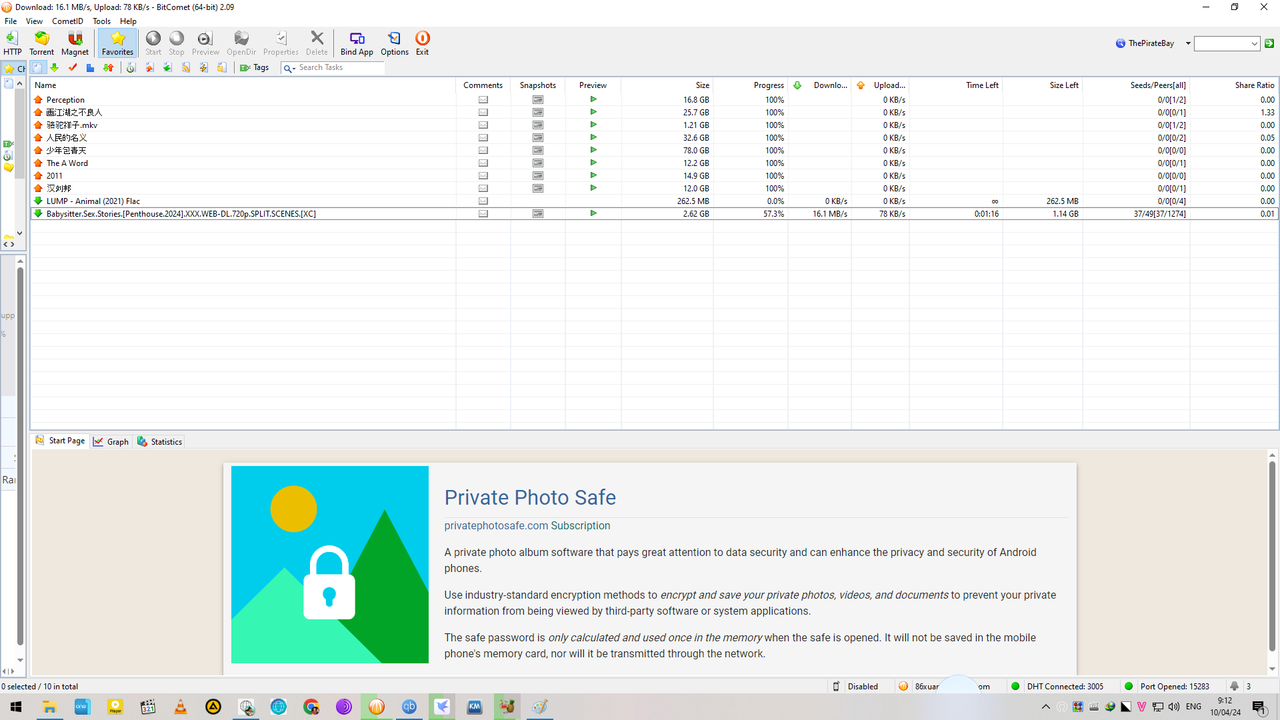Switch to the Statistics tab
The image size is (1280, 720).
coord(160,441)
